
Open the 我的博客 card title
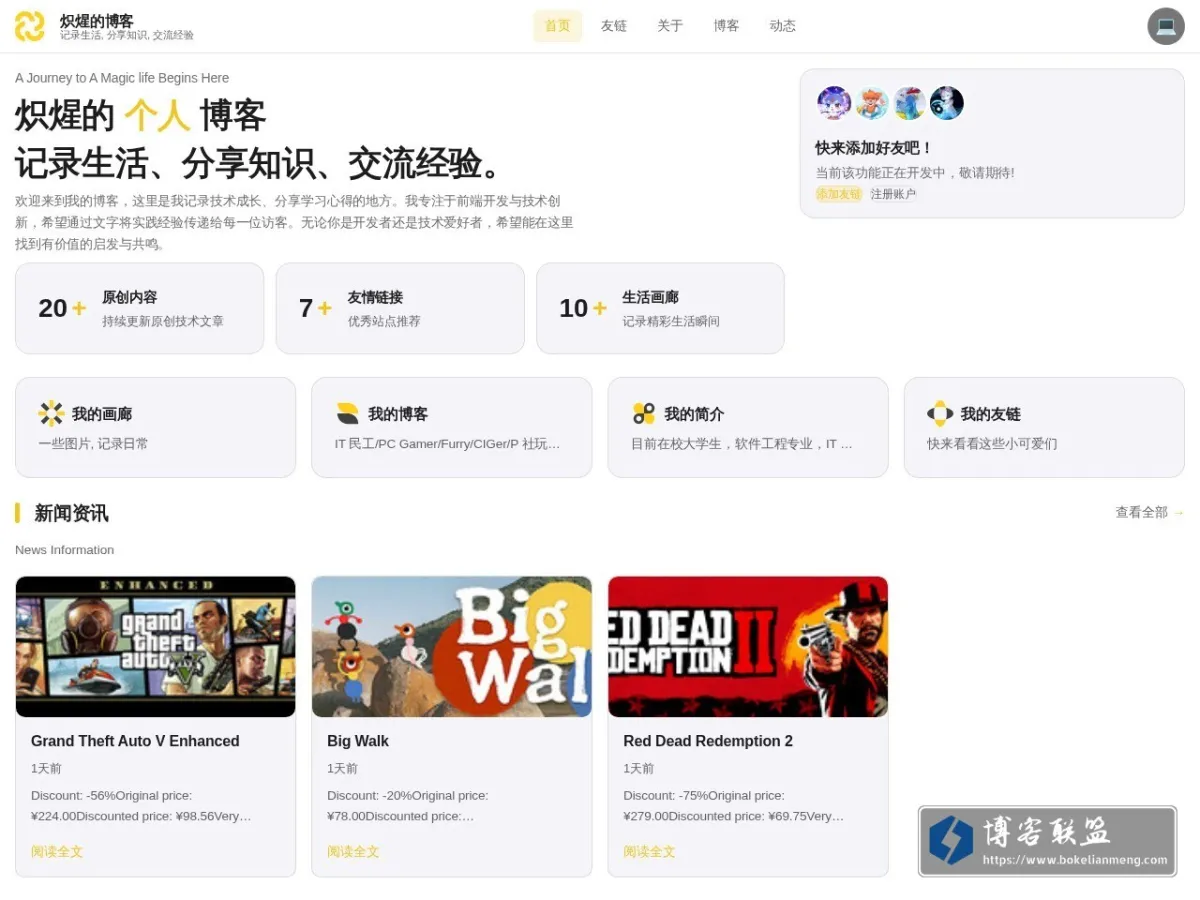click(x=398, y=414)
